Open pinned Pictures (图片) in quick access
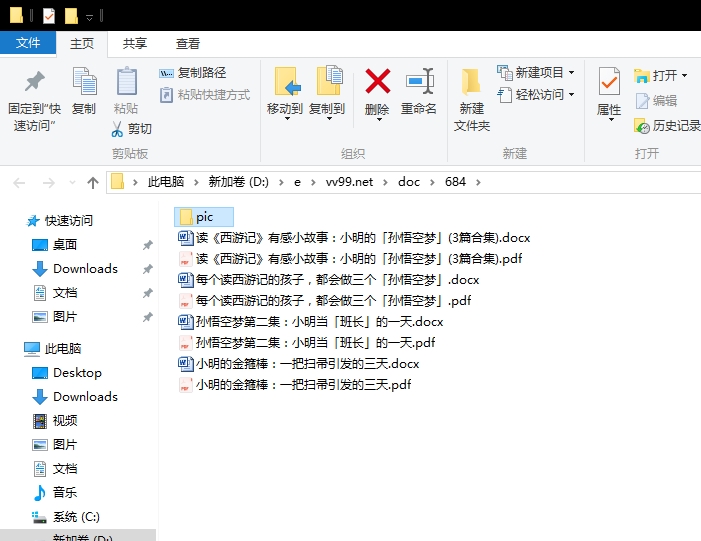This screenshot has height=541, width=701. pyautogui.click(x=55, y=317)
